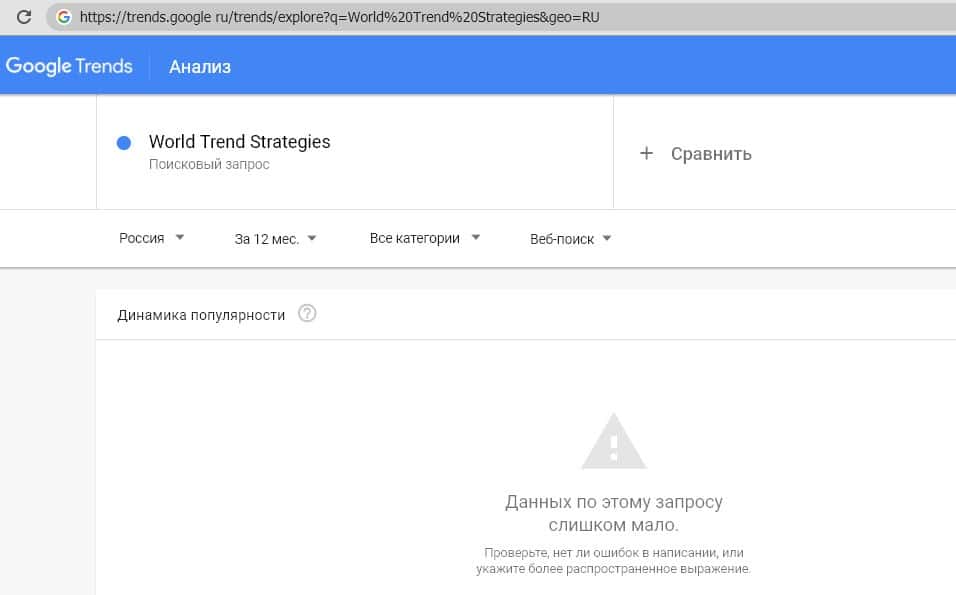Click the plus icon beside Сравнить

pyautogui.click(x=646, y=153)
